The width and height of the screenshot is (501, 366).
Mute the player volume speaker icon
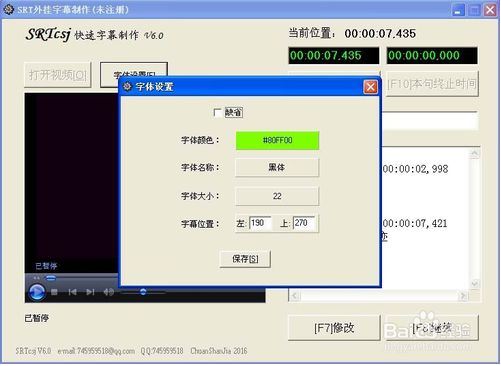(x=108, y=292)
